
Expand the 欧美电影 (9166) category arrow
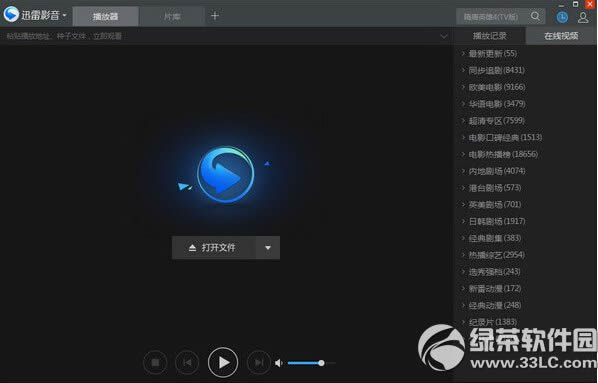click(x=463, y=87)
